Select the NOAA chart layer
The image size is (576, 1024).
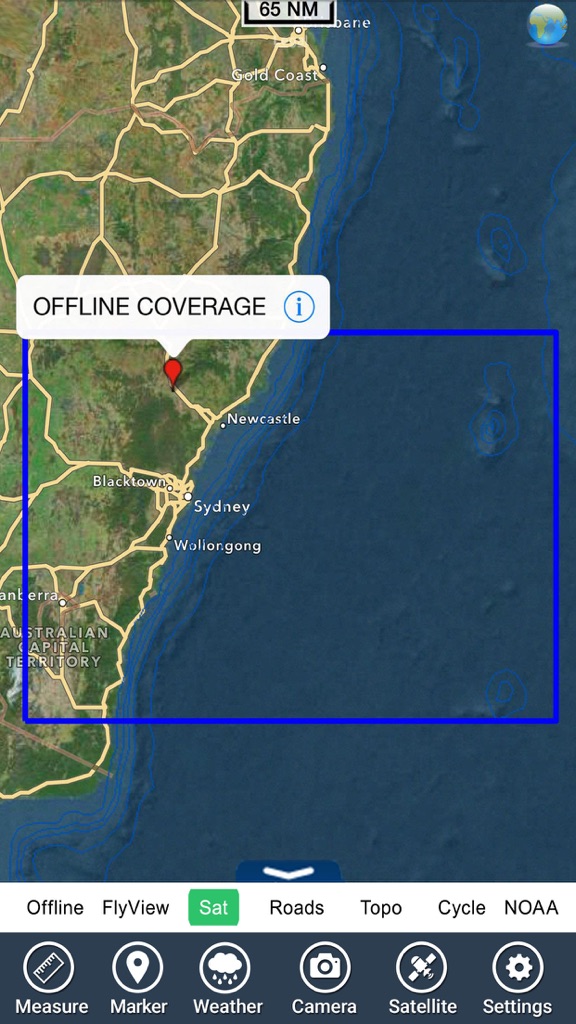click(x=531, y=908)
